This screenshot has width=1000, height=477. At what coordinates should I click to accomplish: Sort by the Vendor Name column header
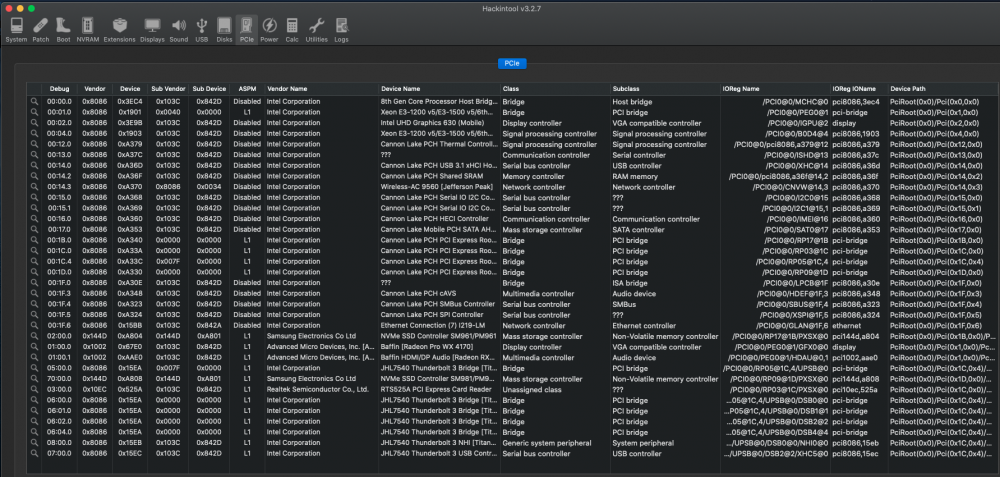[x=321, y=89]
